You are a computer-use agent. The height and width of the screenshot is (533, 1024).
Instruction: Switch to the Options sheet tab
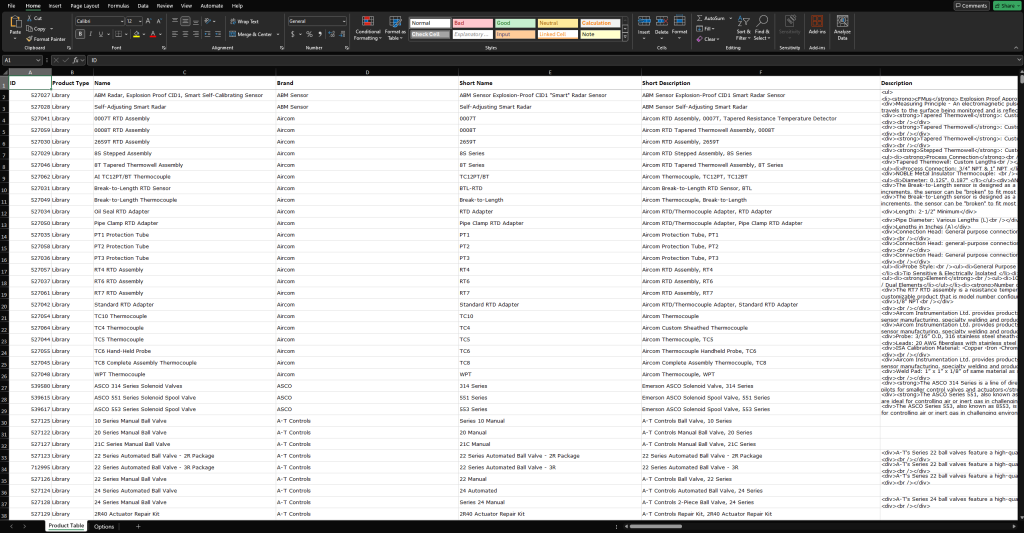click(x=104, y=526)
